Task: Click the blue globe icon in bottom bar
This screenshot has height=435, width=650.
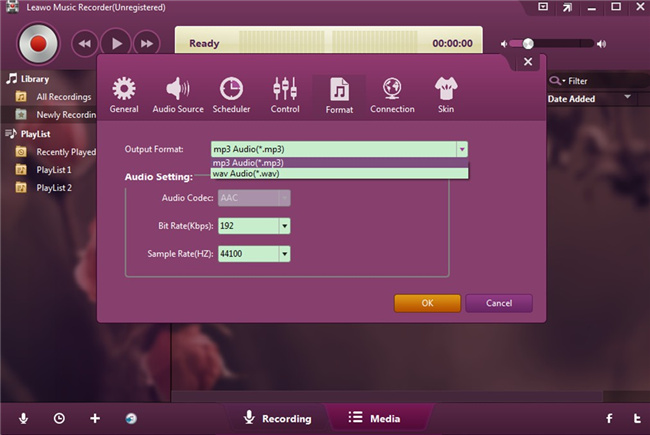Action: (x=131, y=418)
